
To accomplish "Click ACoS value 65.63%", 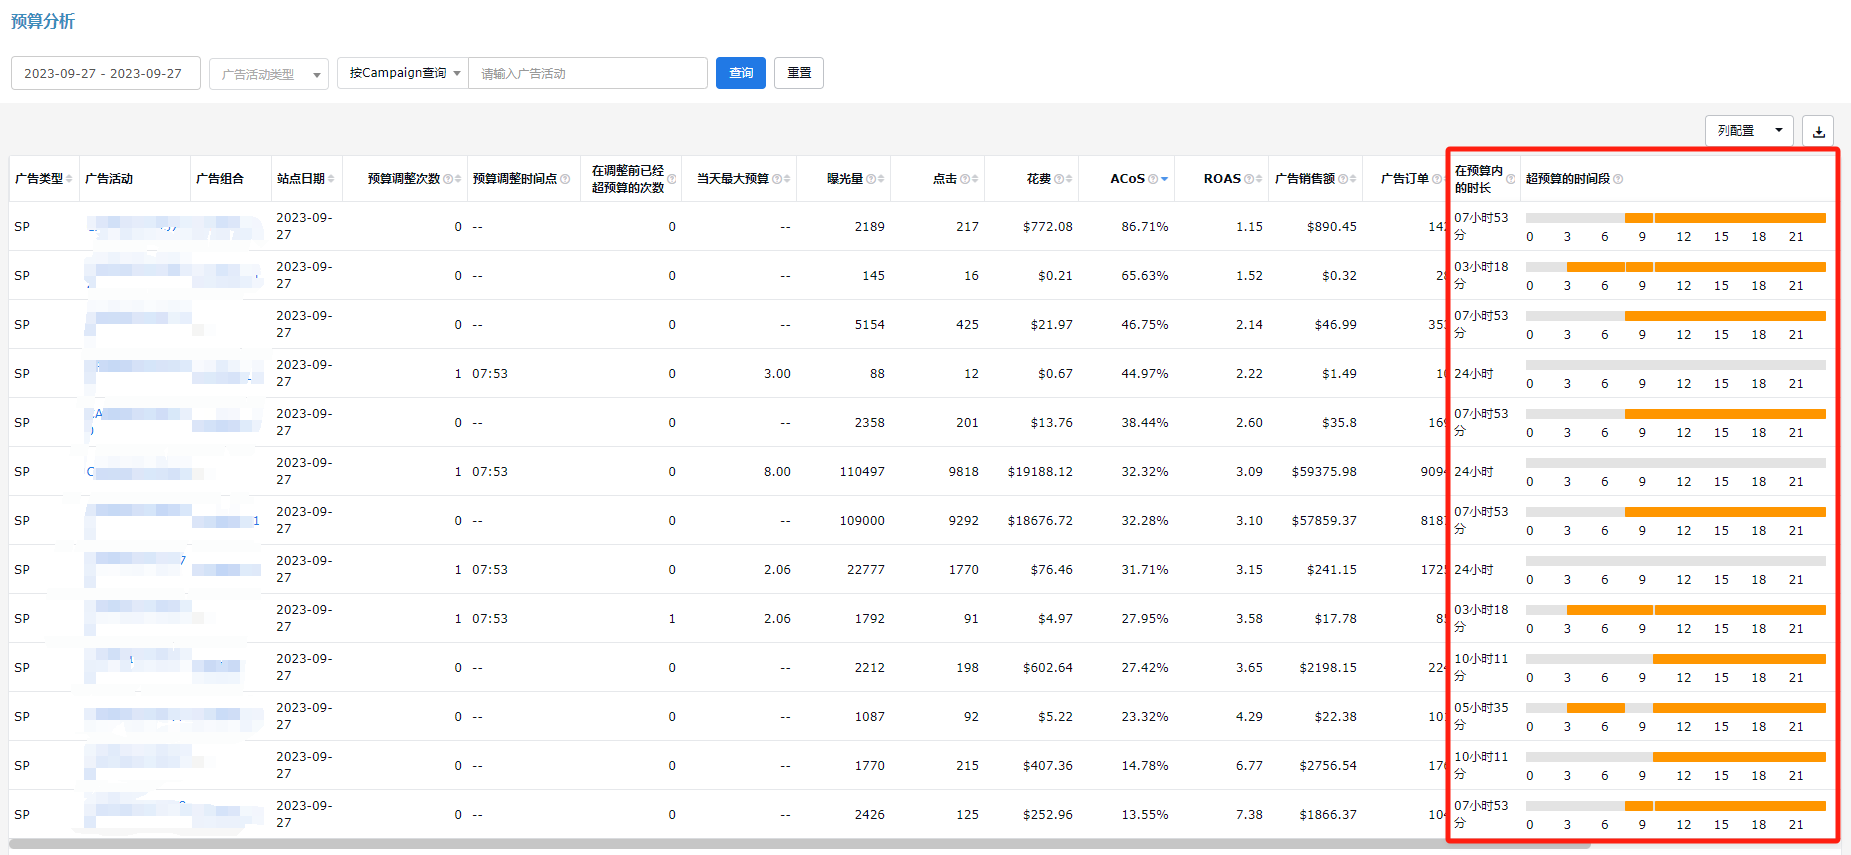I will pos(1145,276).
